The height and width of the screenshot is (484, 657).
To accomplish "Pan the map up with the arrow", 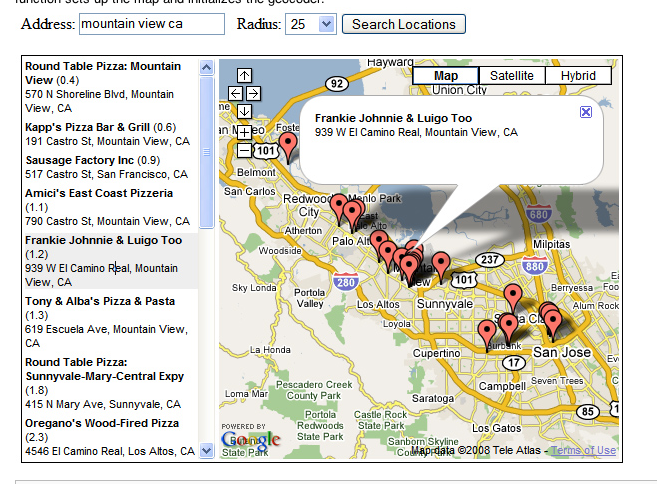I will pyautogui.click(x=244, y=75).
